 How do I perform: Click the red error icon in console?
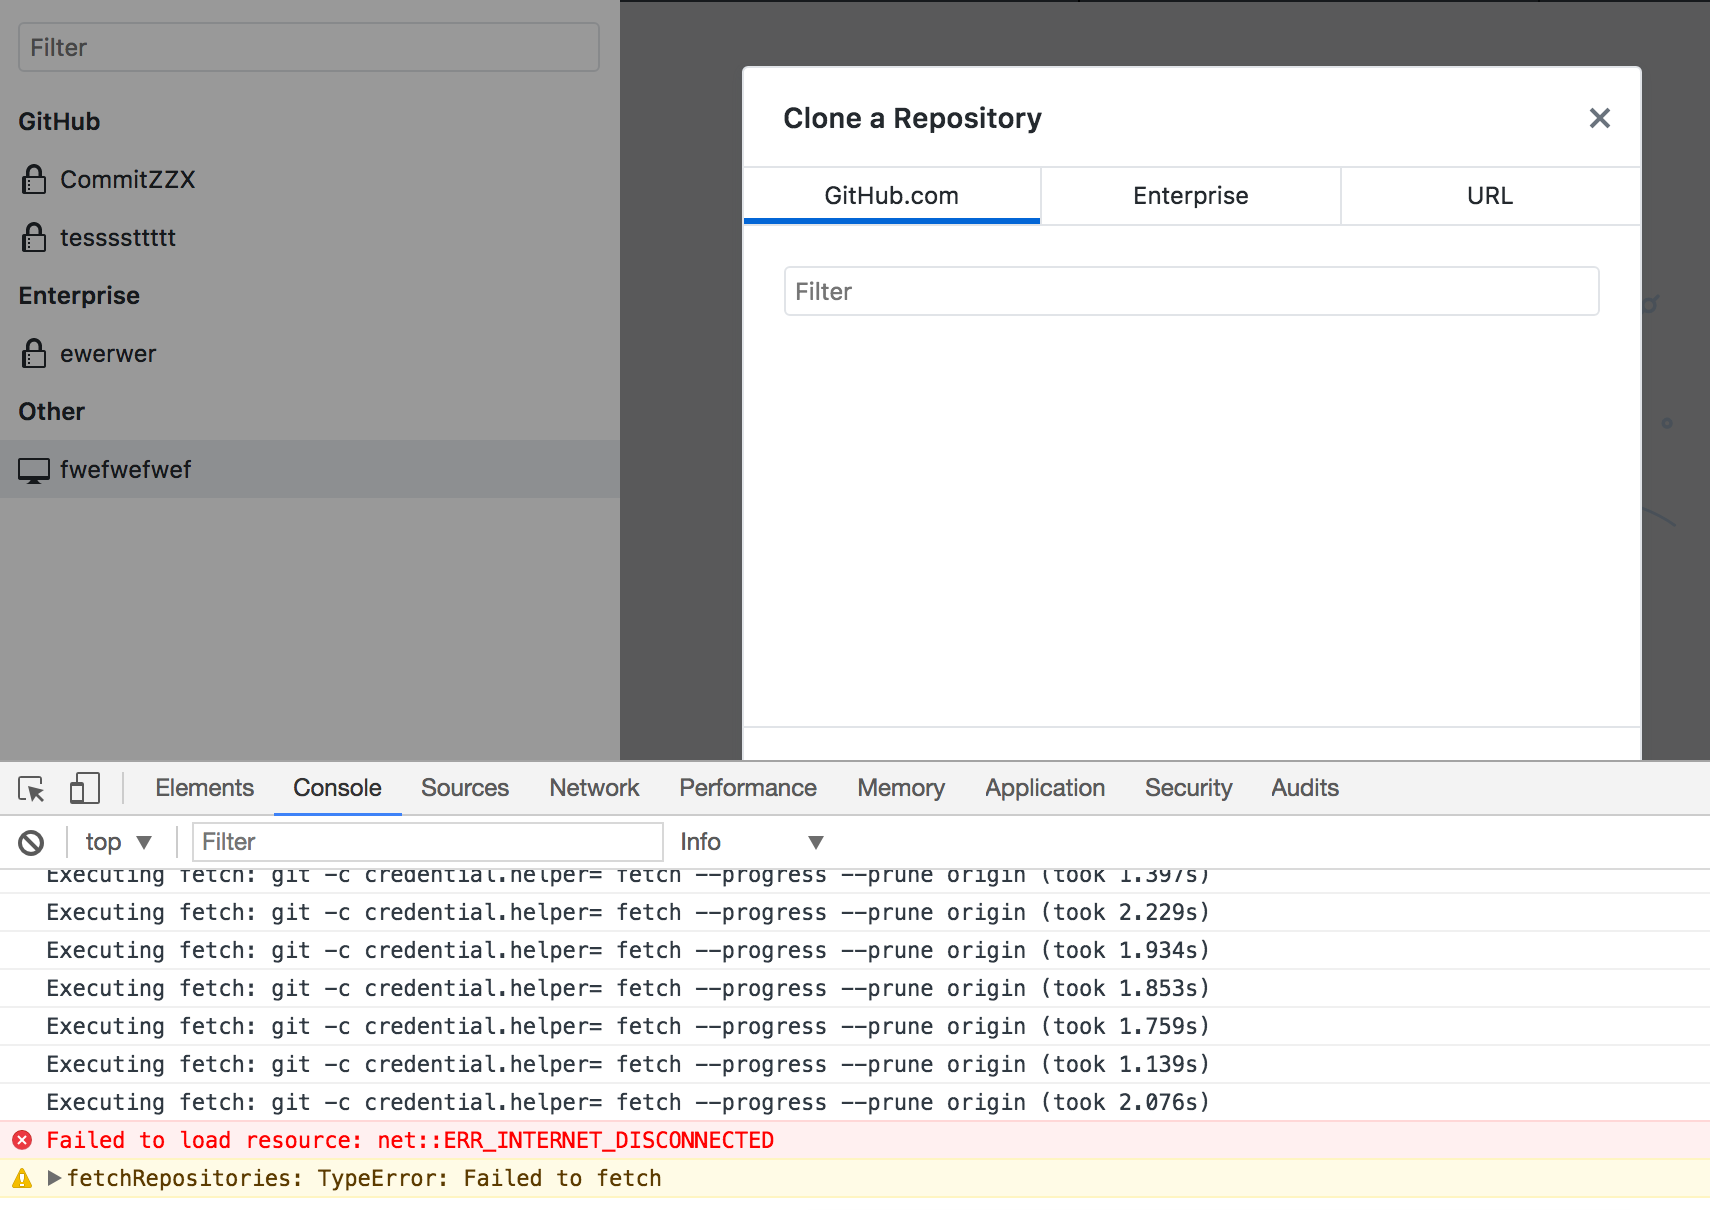[22, 1140]
